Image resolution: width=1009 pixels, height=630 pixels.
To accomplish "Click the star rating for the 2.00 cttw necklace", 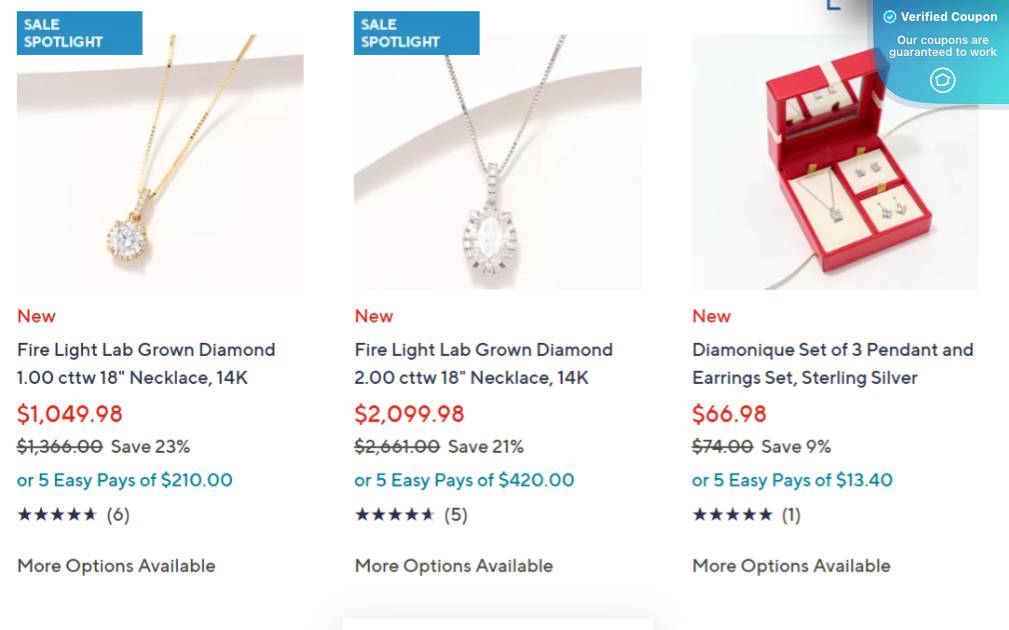I will (394, 514).
